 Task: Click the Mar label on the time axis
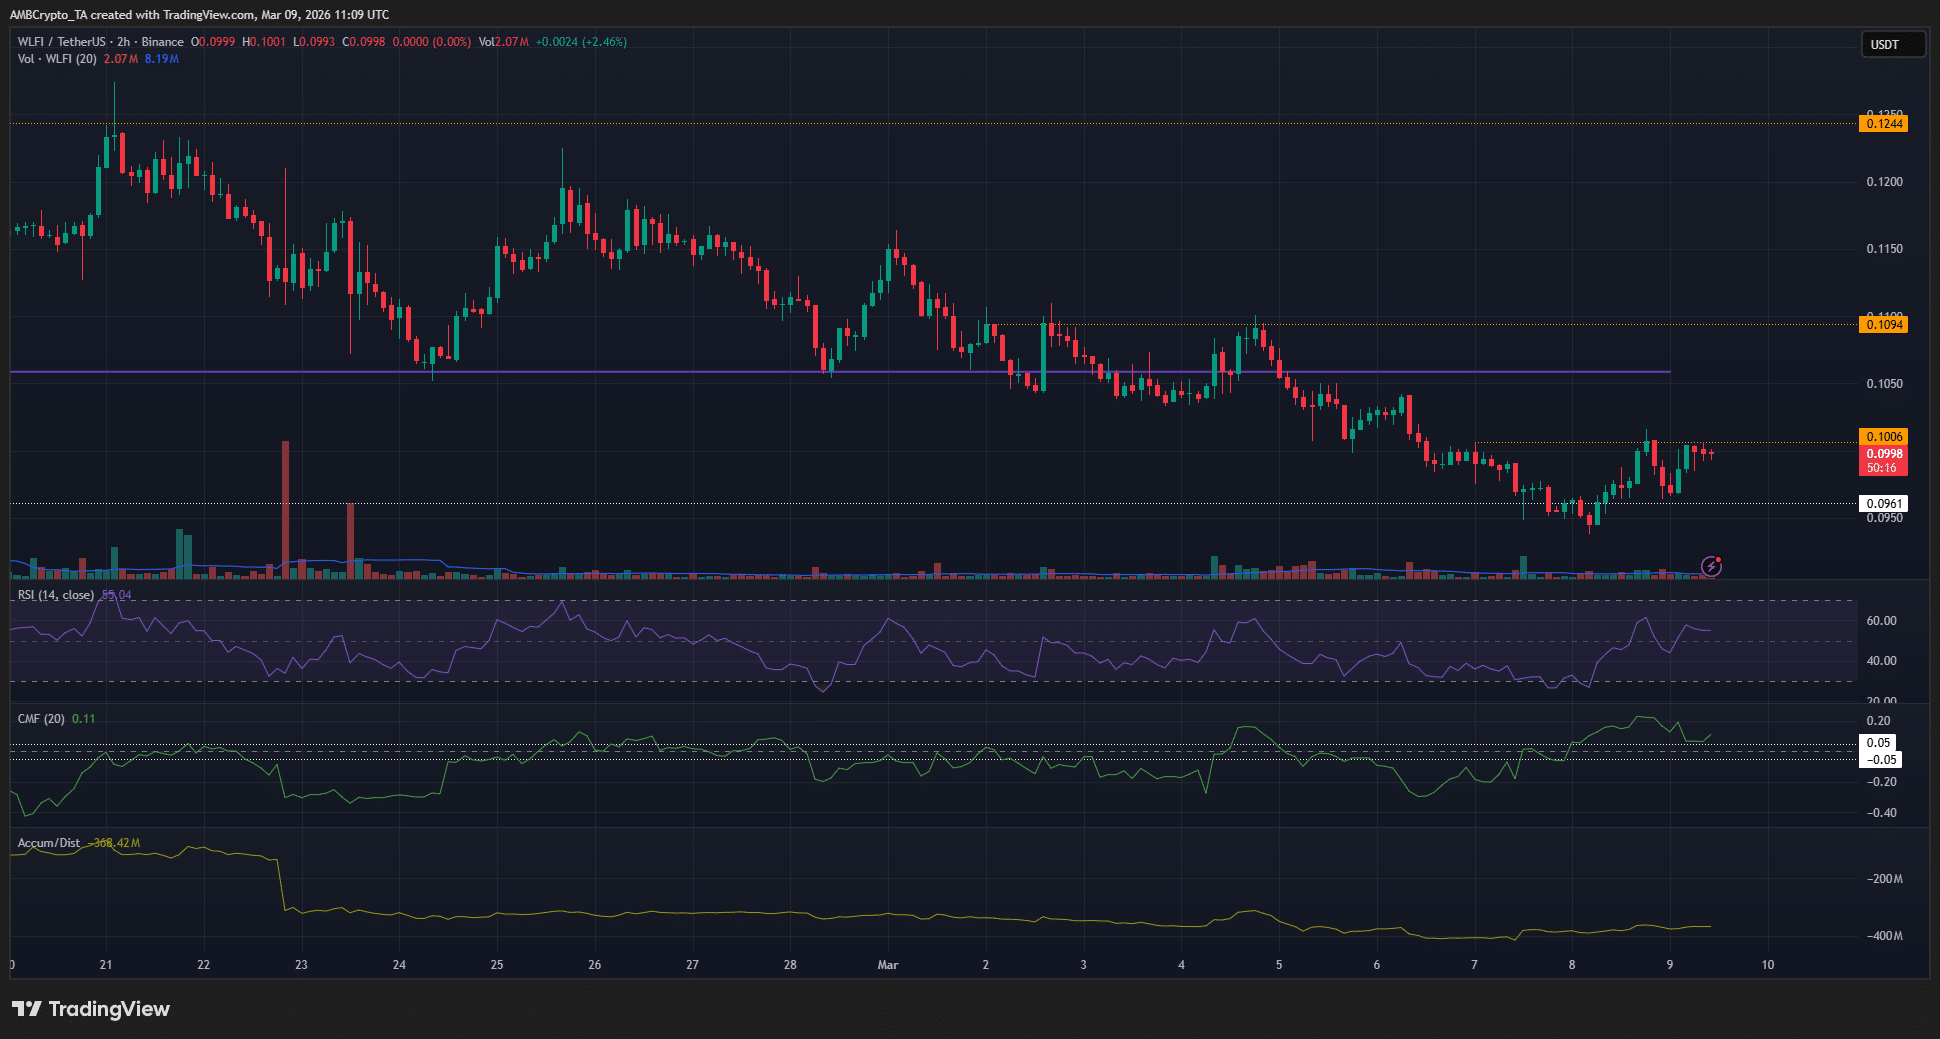pyautogui.click(x=887, y=965)
